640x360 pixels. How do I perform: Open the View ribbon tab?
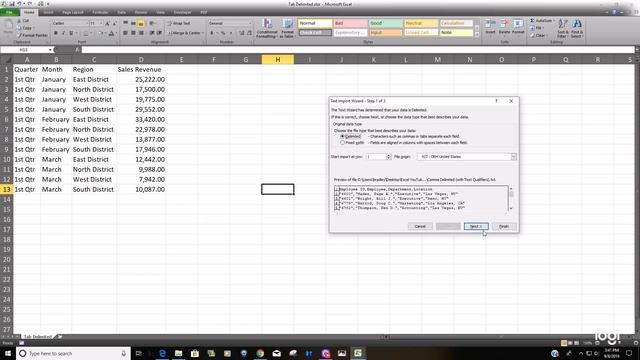click(x=160, y=12)
